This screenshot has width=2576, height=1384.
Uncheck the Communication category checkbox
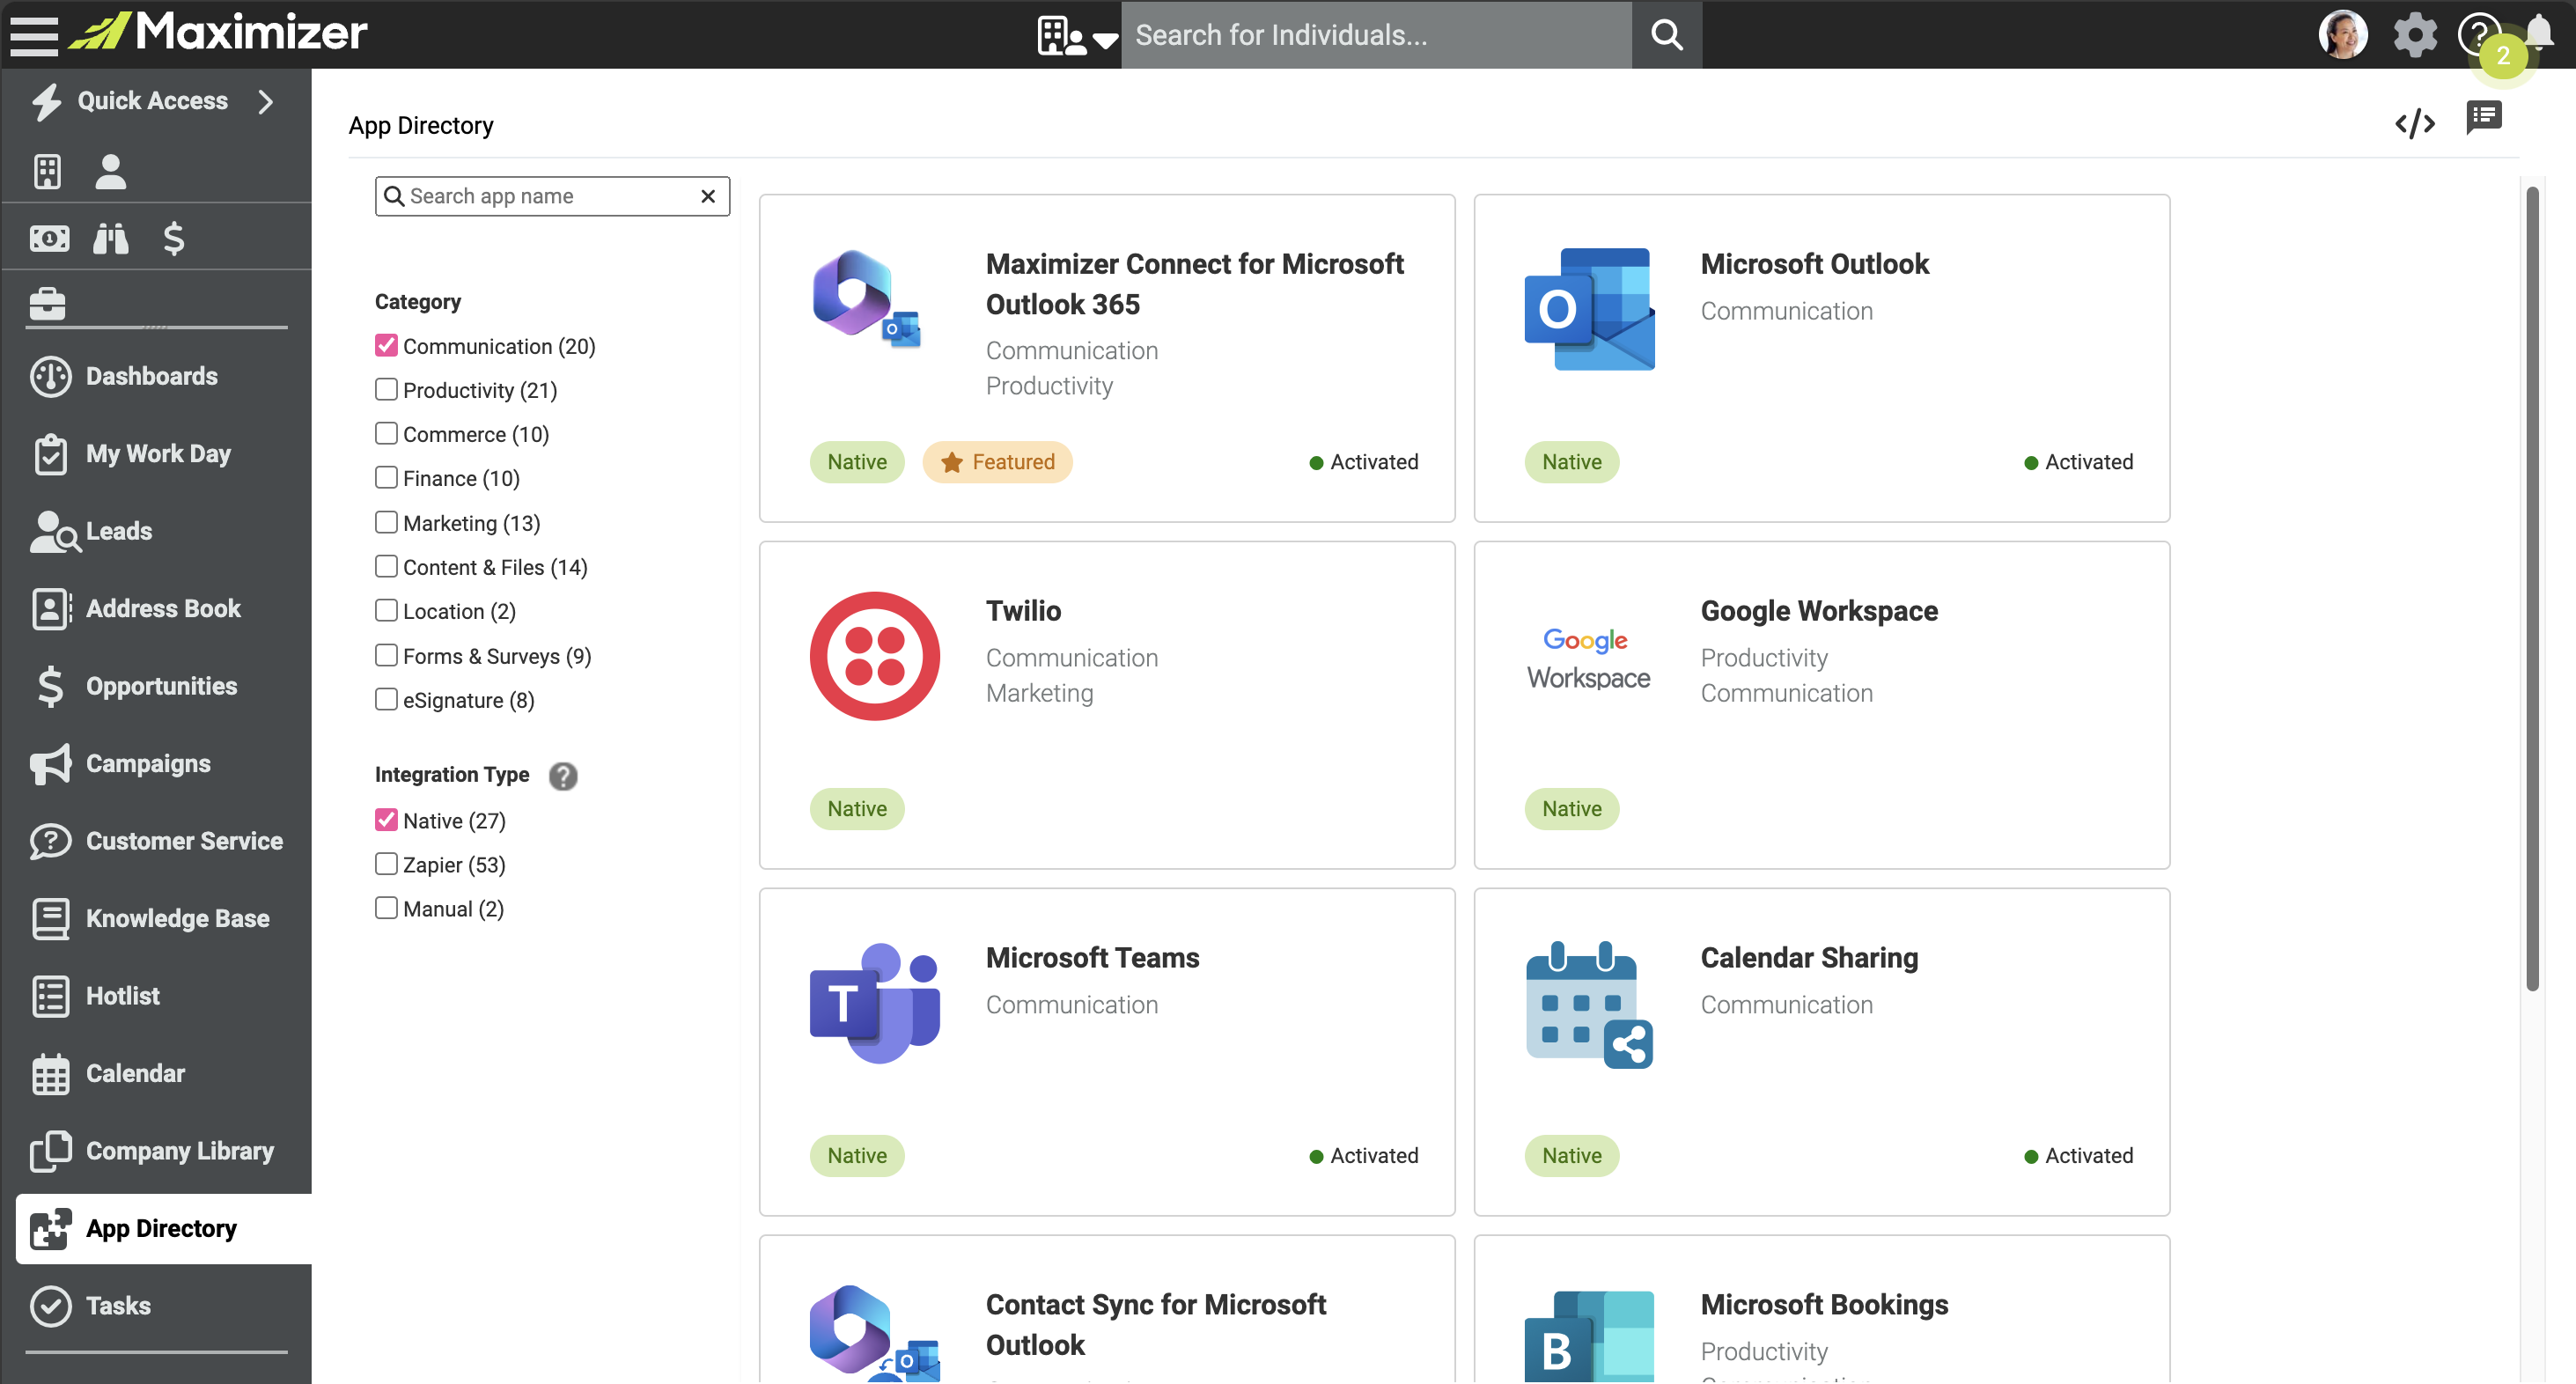386,345
